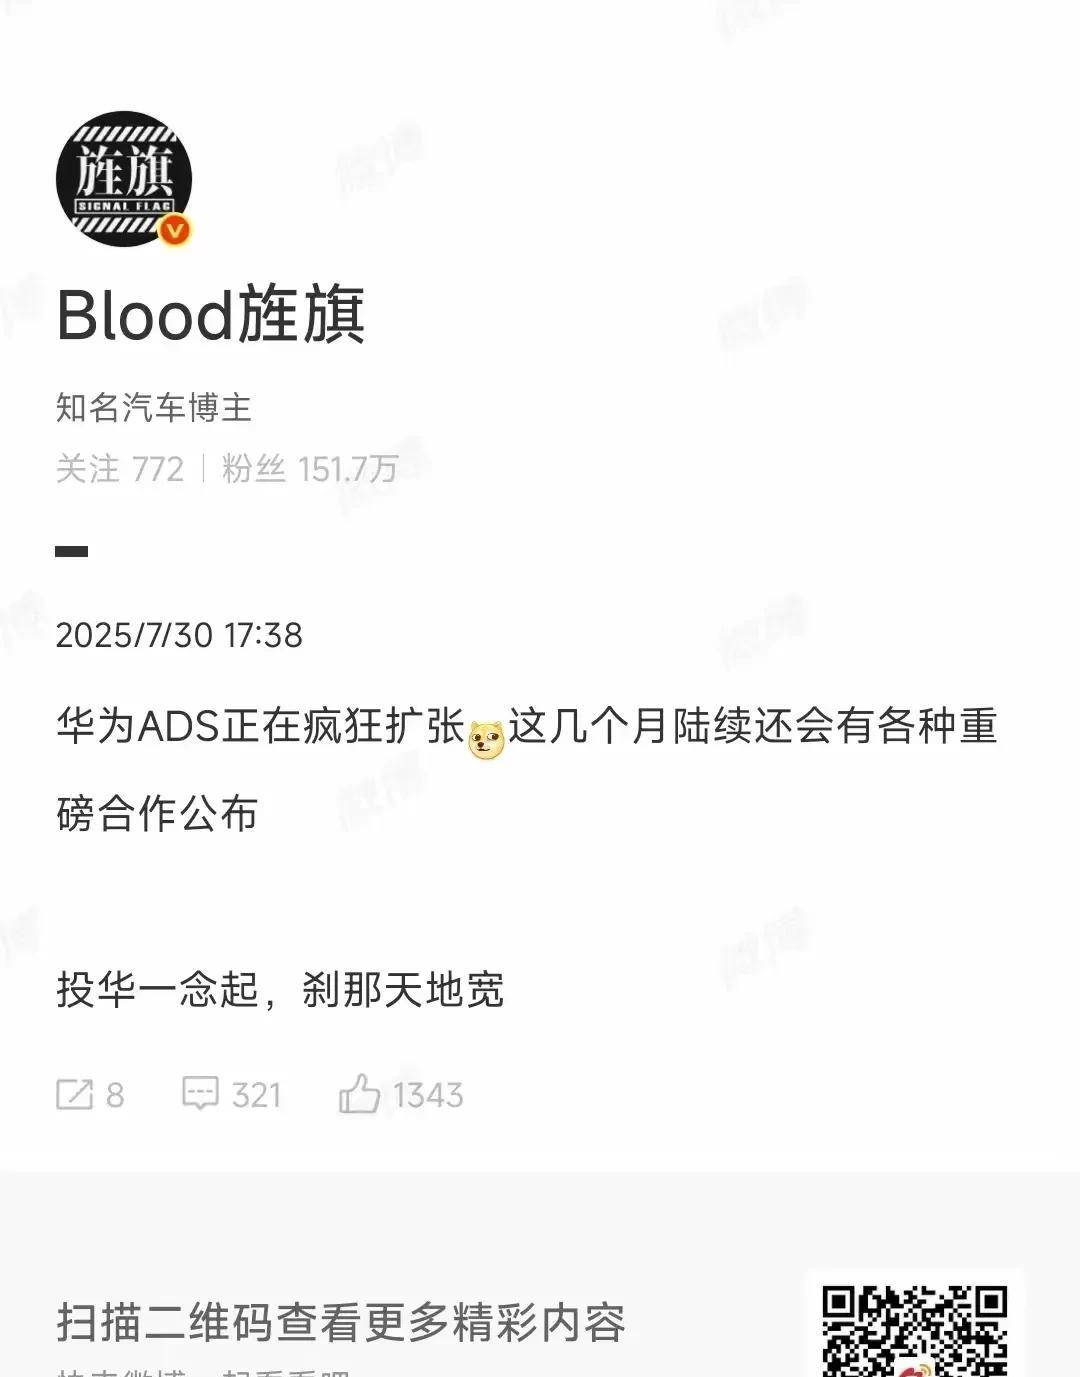
Task: View 知名汽车博主 description text
Action: coord(153,408)
